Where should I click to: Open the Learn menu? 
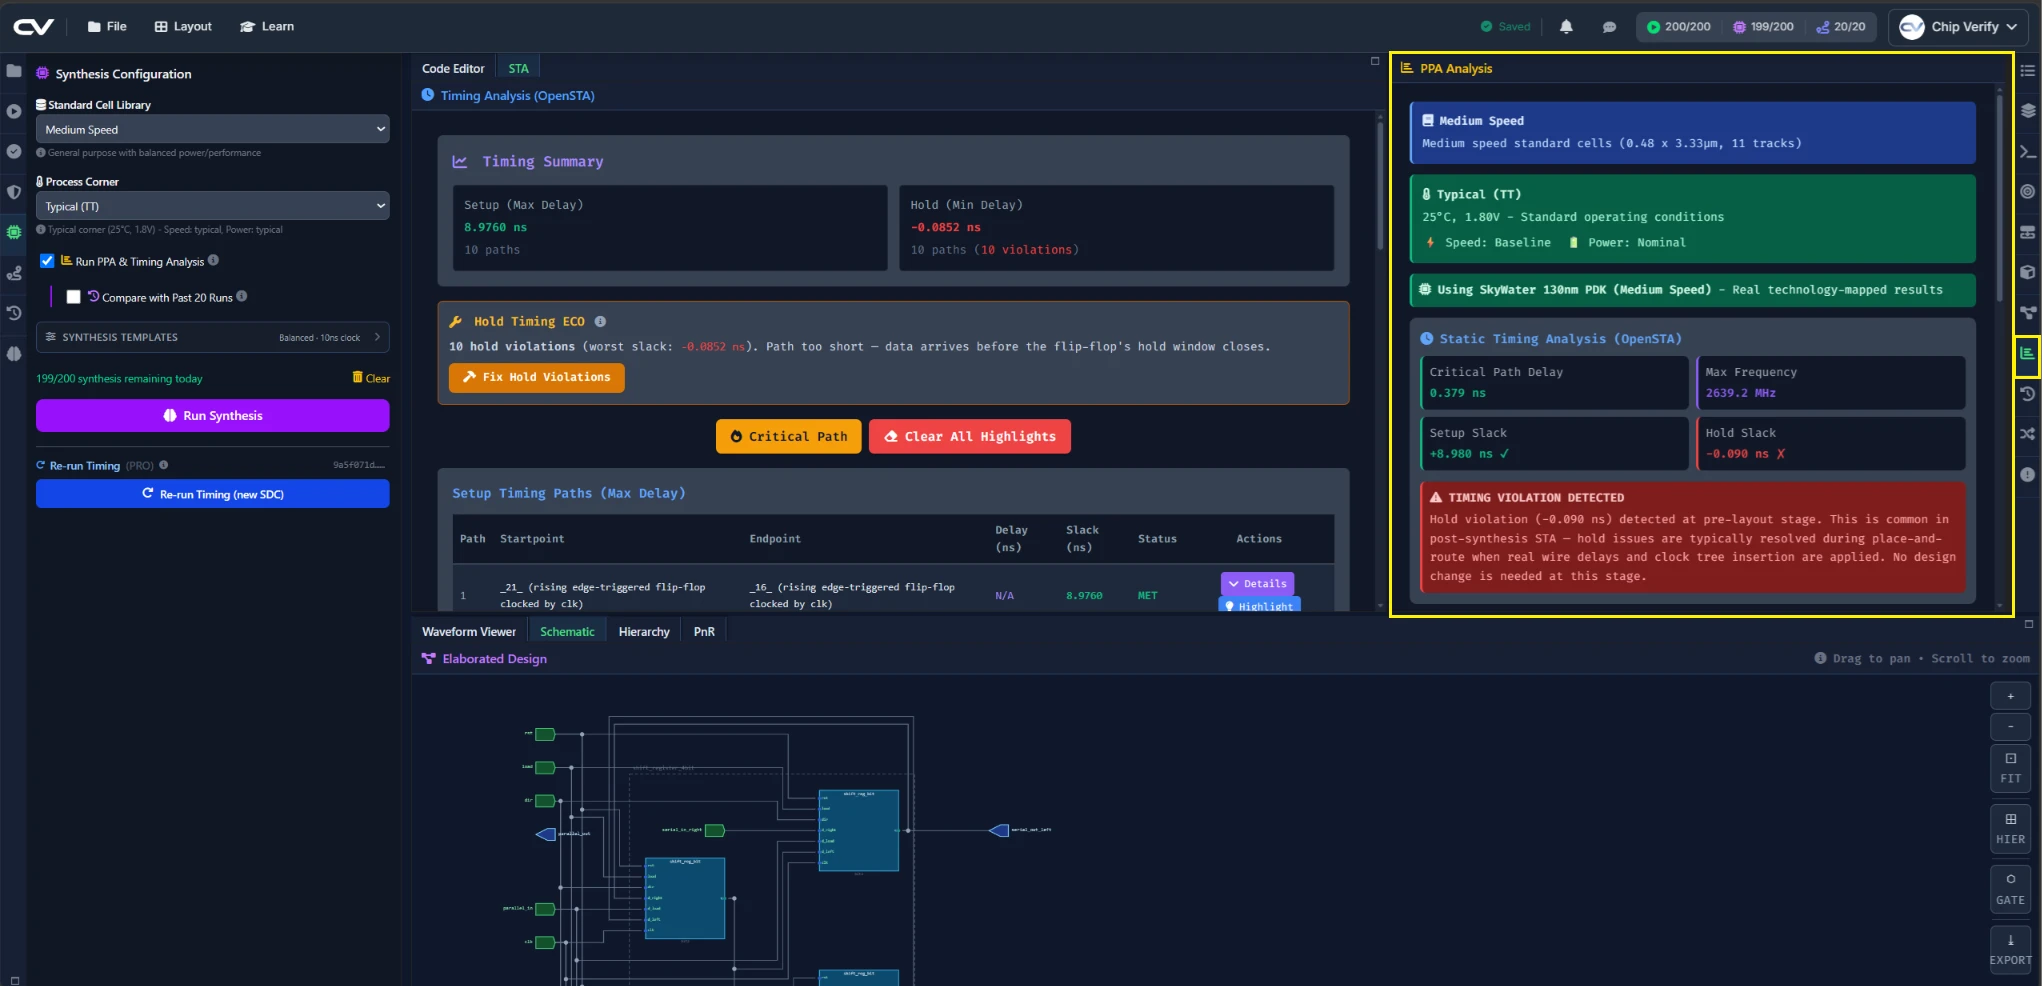tap(267, 27)
